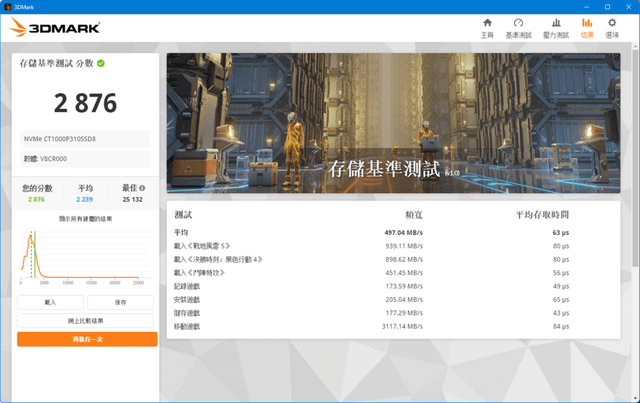Click the NVMe CT1000P310SSD8 device field

click(x=85, y=139)
